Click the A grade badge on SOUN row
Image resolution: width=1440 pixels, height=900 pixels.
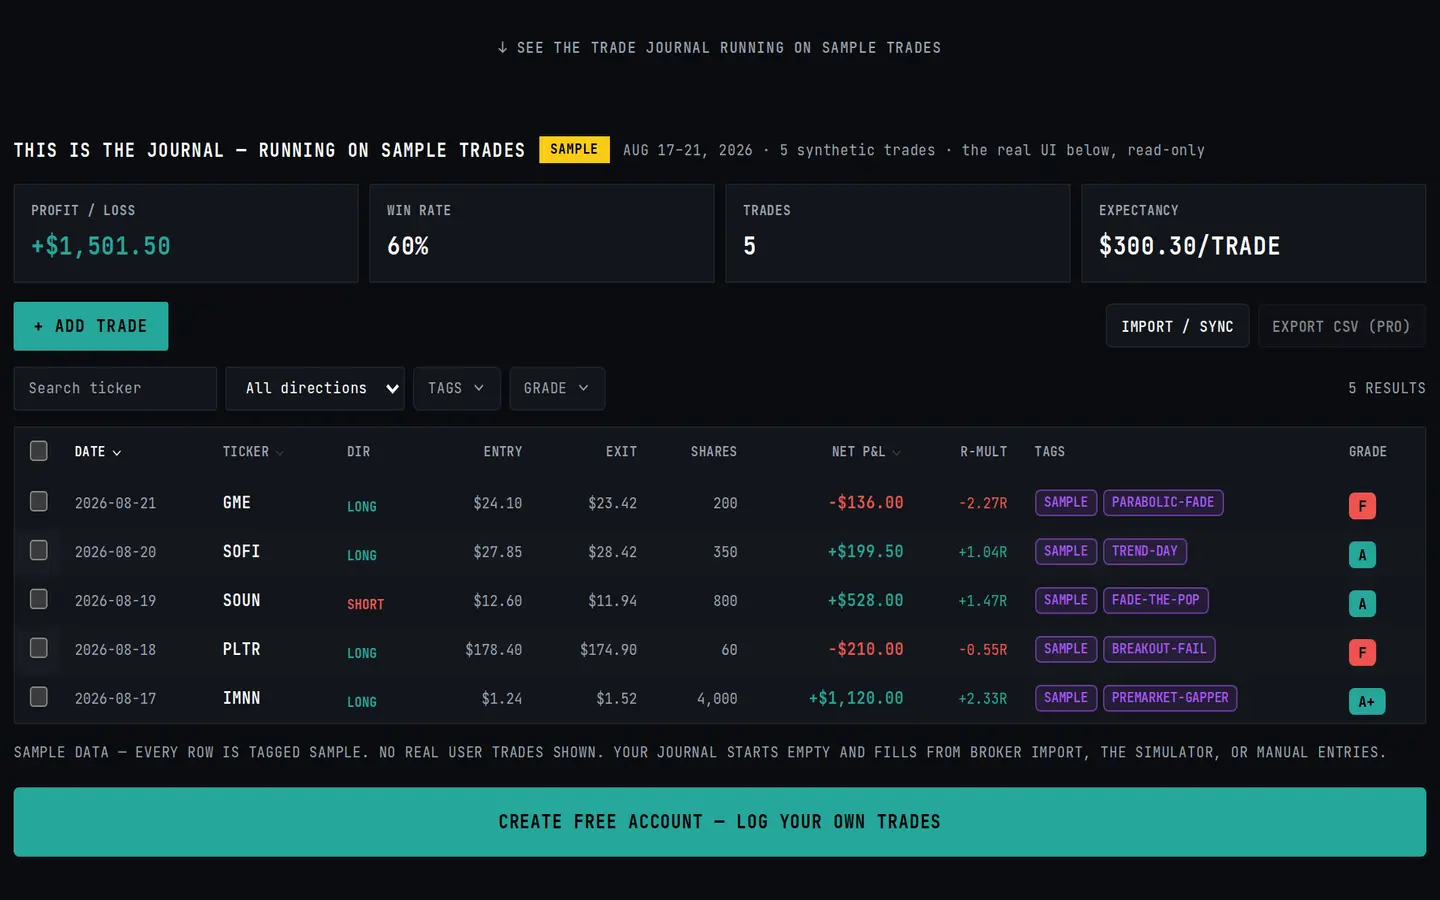pyautogui.click(x=1362, y=604)
